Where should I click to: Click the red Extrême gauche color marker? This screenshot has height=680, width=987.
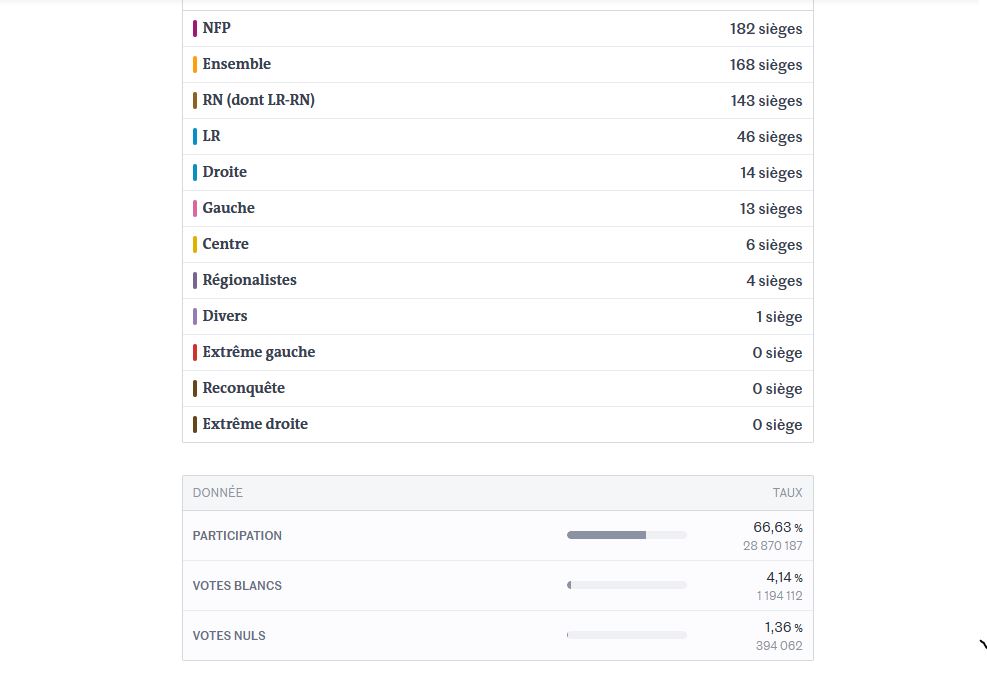[x=195, y=353]
